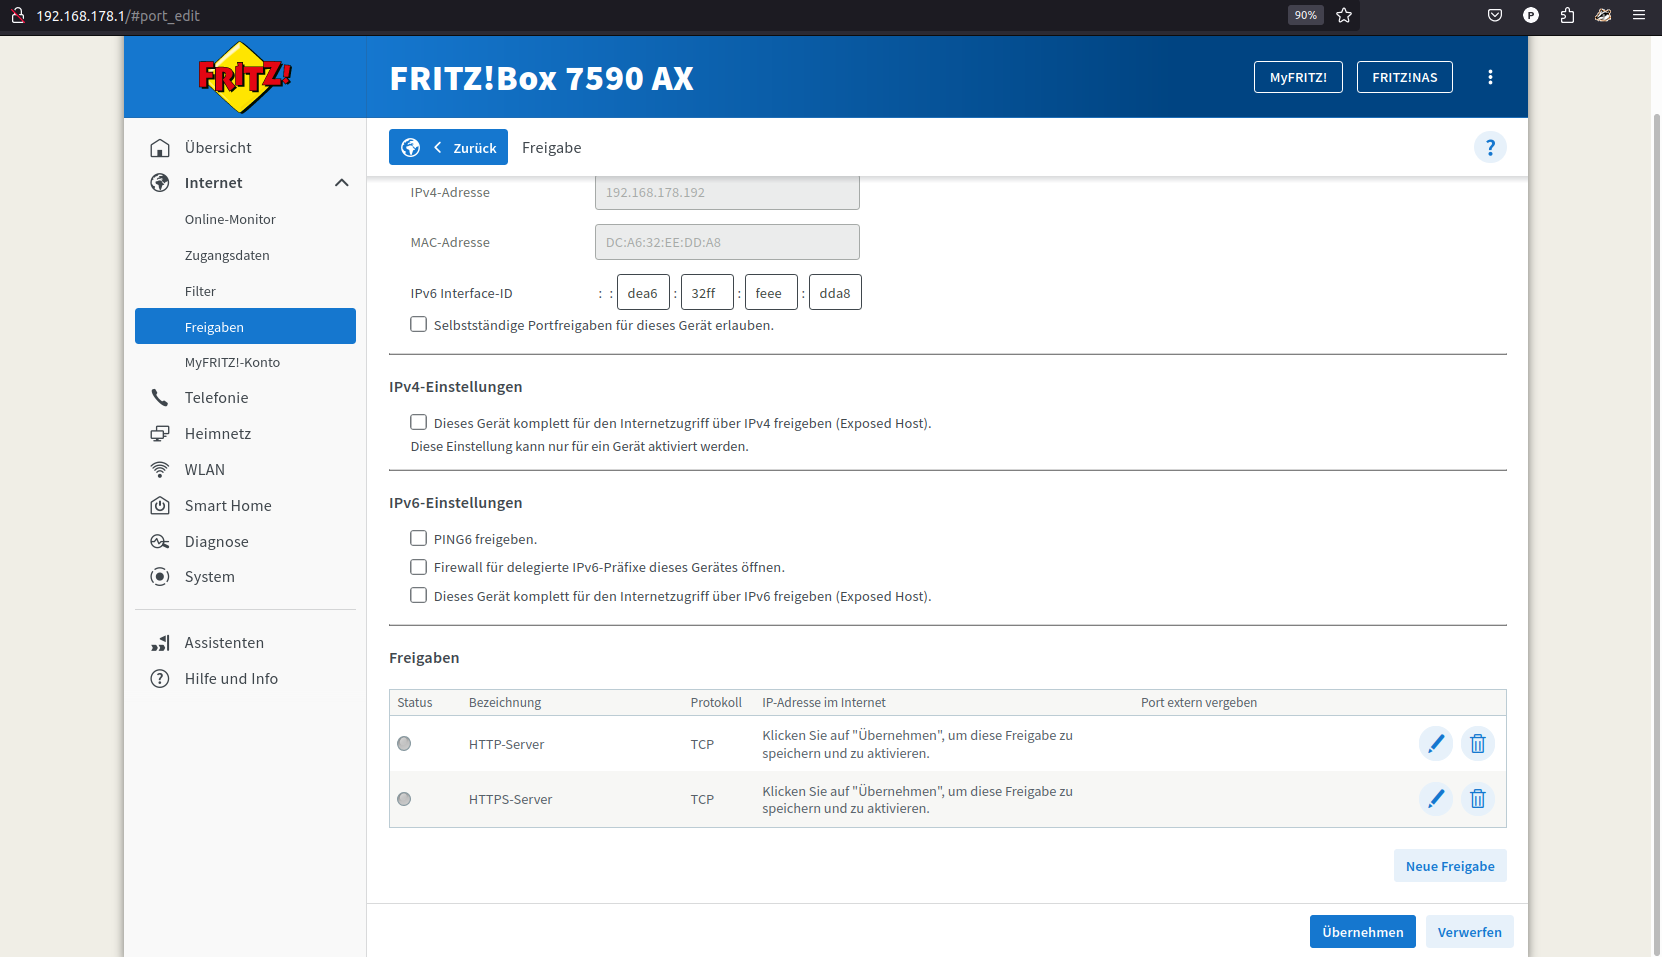The height and width of the screenshot is (957, 1662).
Task: Click the Übernehmen button
Action: click(1362, 932)
